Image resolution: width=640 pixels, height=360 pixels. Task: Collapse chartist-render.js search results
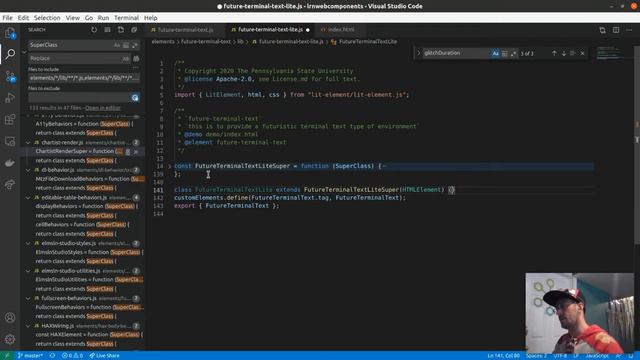pyautogui.click(x=28, y=142)
